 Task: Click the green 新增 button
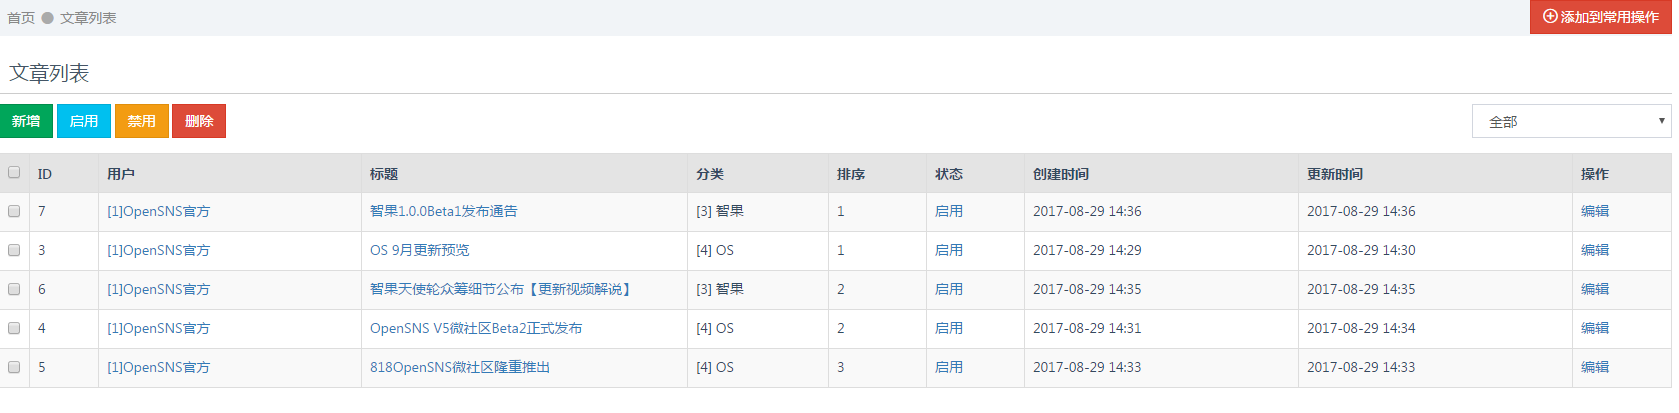(26, 121)
